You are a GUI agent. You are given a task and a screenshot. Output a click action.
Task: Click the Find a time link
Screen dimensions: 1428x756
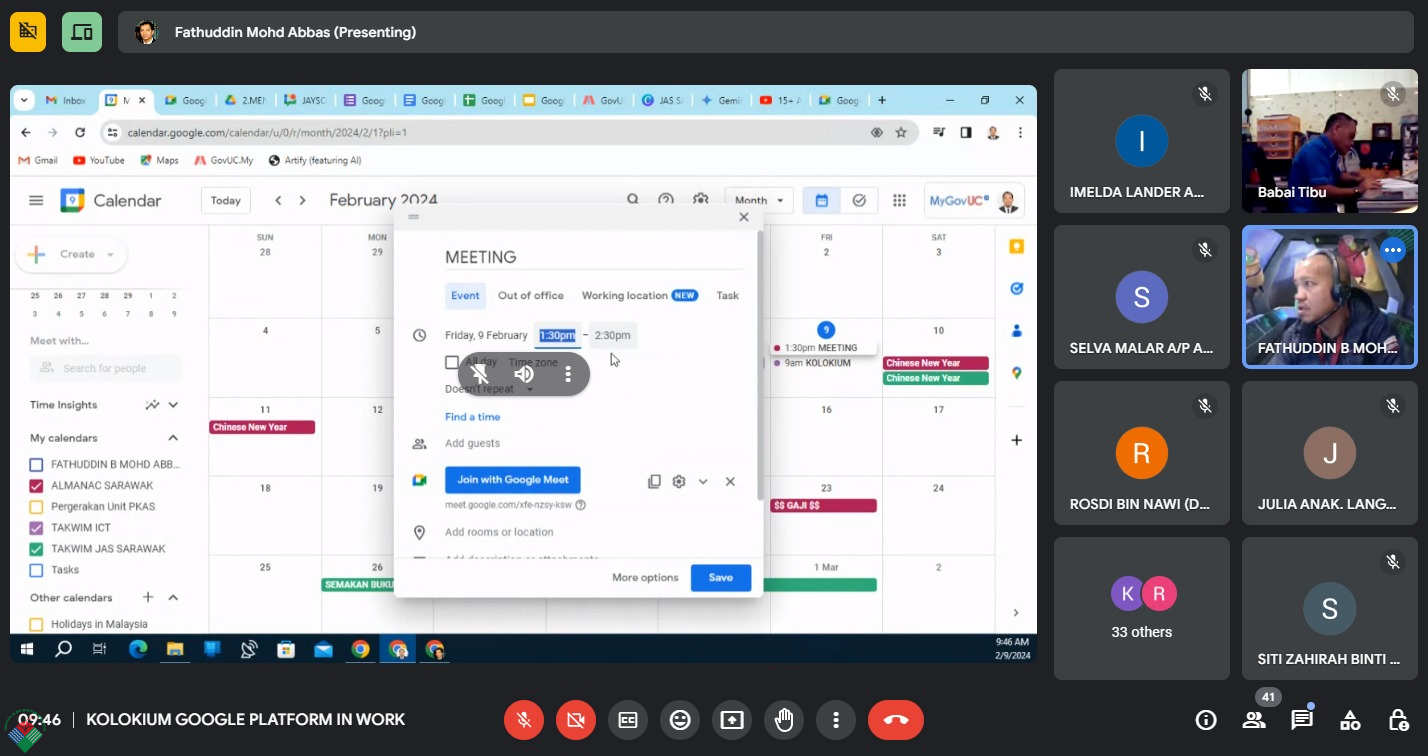(x=473, y=417)
